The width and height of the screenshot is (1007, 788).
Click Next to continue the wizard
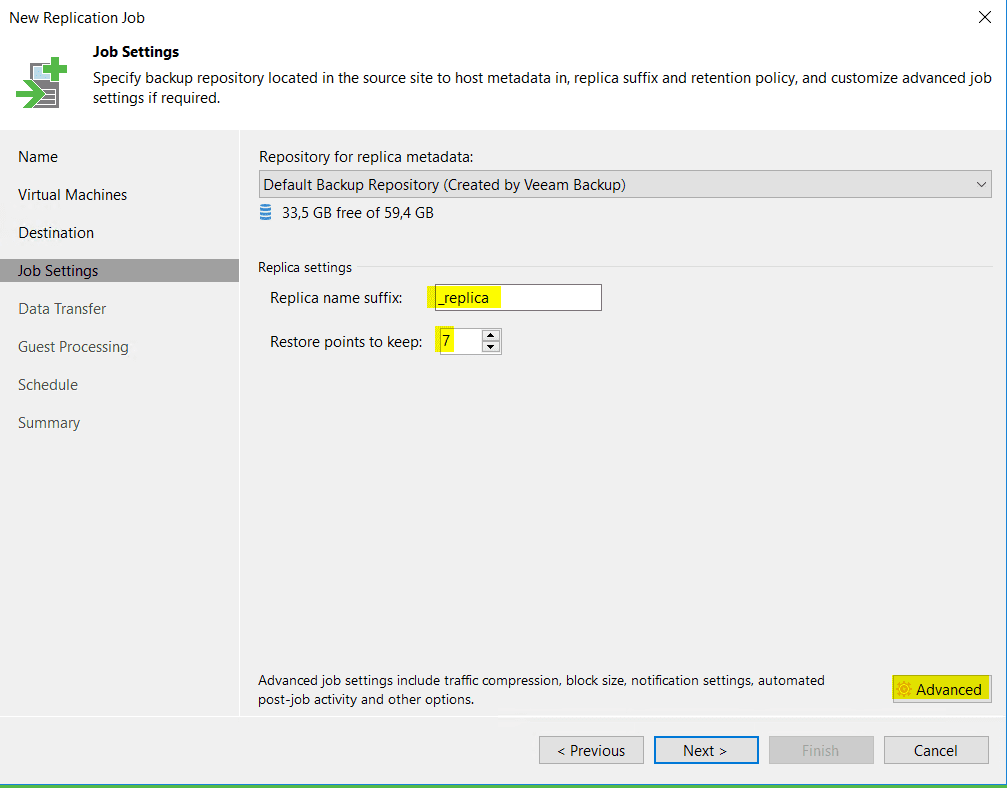(706, 750)
